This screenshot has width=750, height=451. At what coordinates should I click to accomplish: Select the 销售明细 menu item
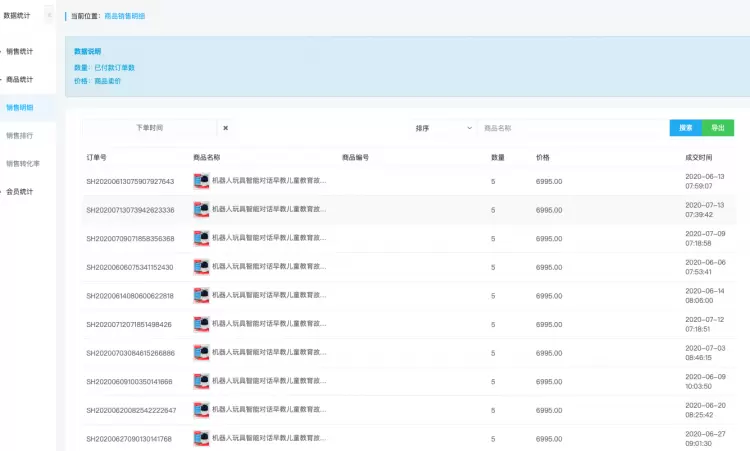click(x=20, y=108)
